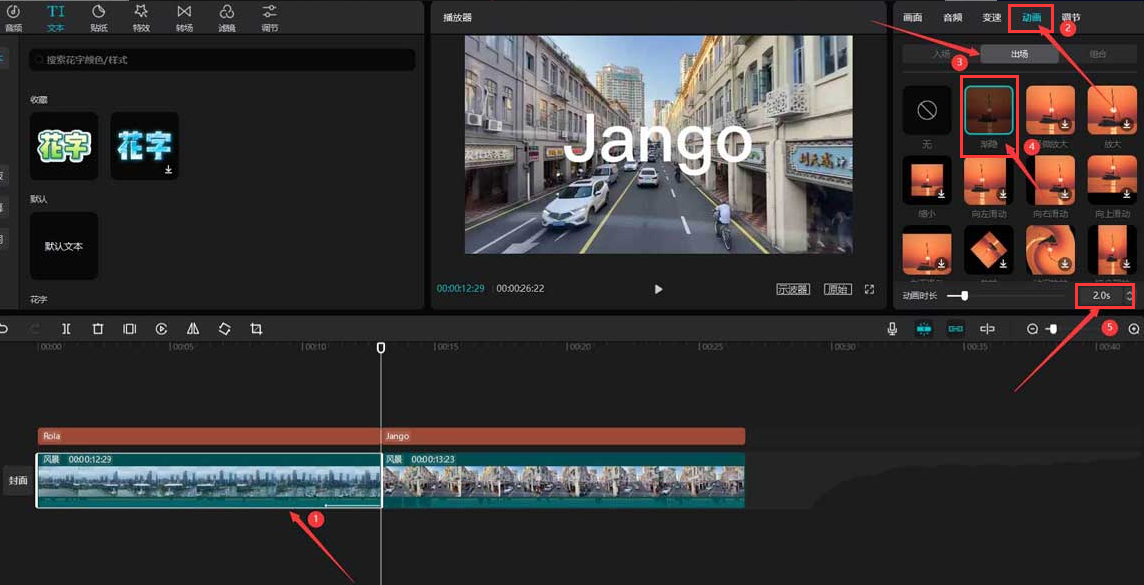Open the 画面 settings tab

pos(913,17)
